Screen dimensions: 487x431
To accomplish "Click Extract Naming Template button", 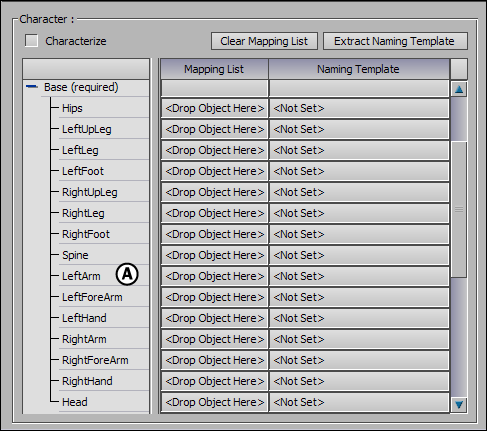I will (x=395, y=41).
